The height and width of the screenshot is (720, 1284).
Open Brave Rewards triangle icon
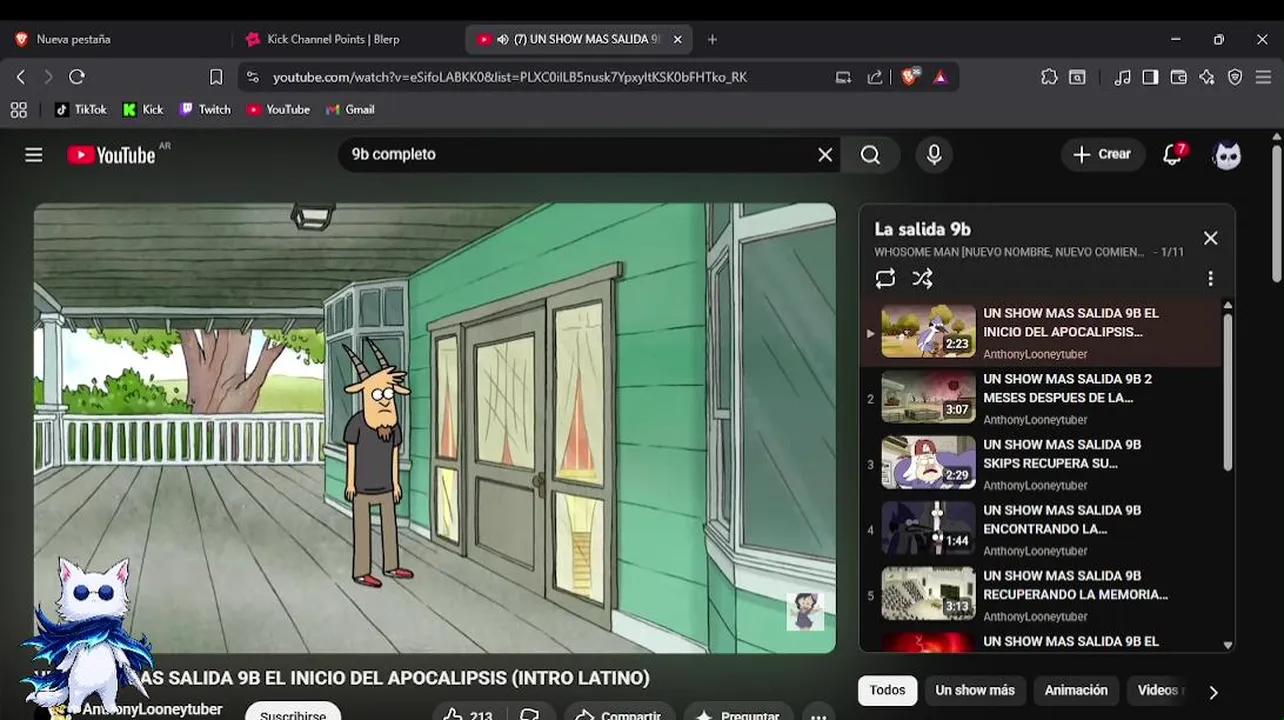click(940, 77)
